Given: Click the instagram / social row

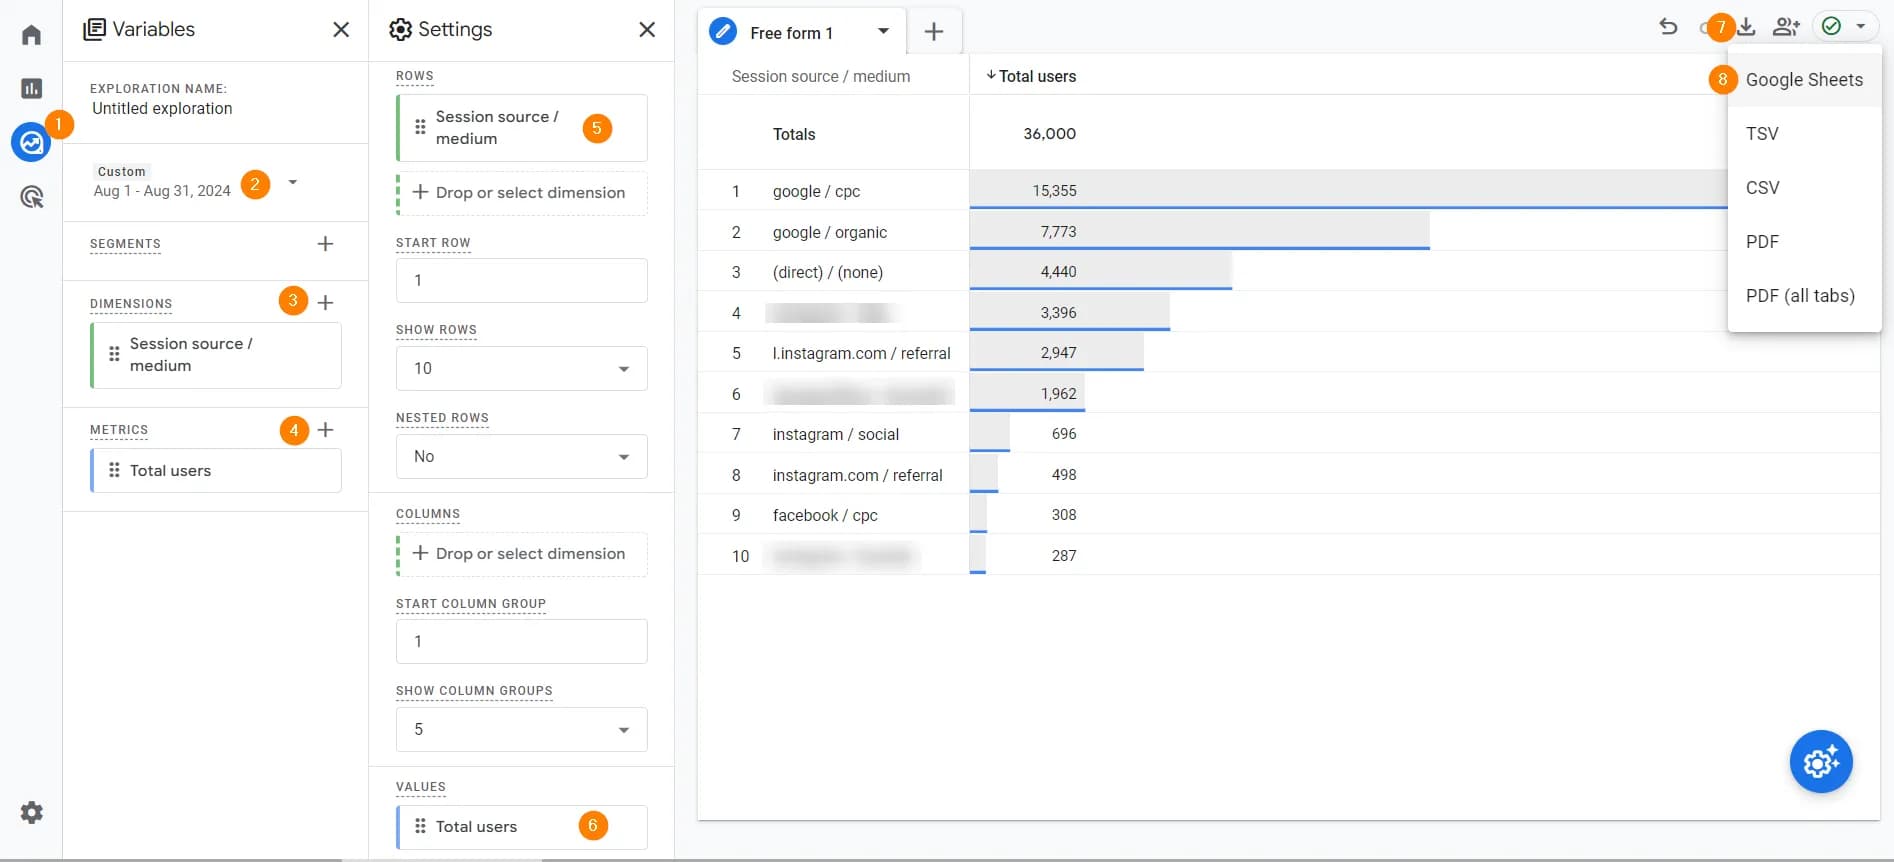Looking at the screenshot, I should pyautogui.click(x=836, y=434).
